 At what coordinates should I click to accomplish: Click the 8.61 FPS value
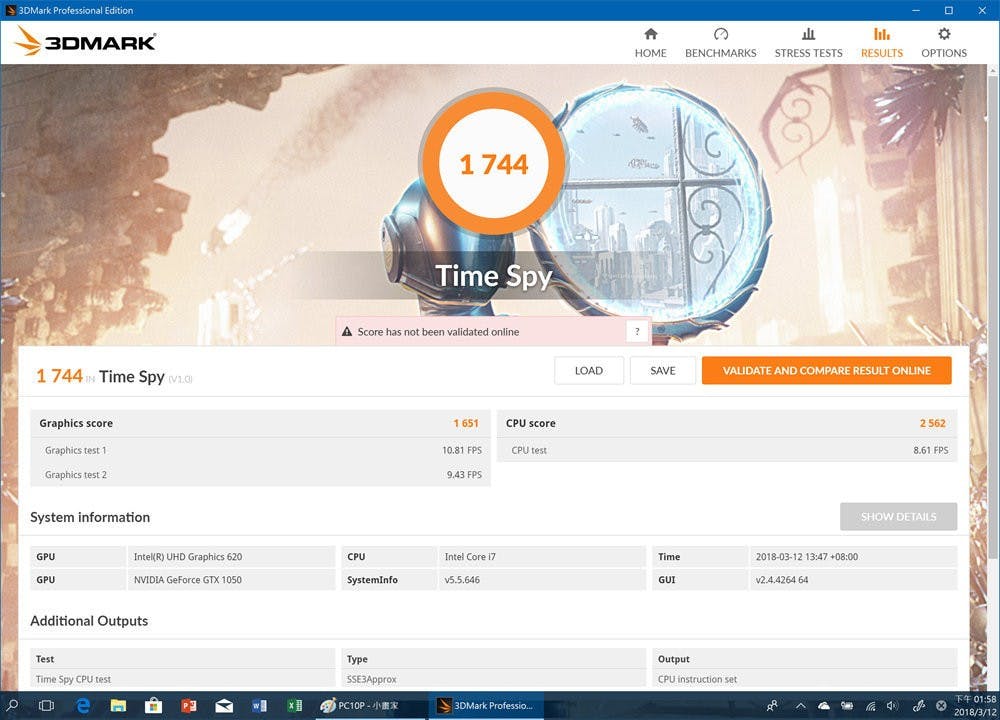coord(930,450)
